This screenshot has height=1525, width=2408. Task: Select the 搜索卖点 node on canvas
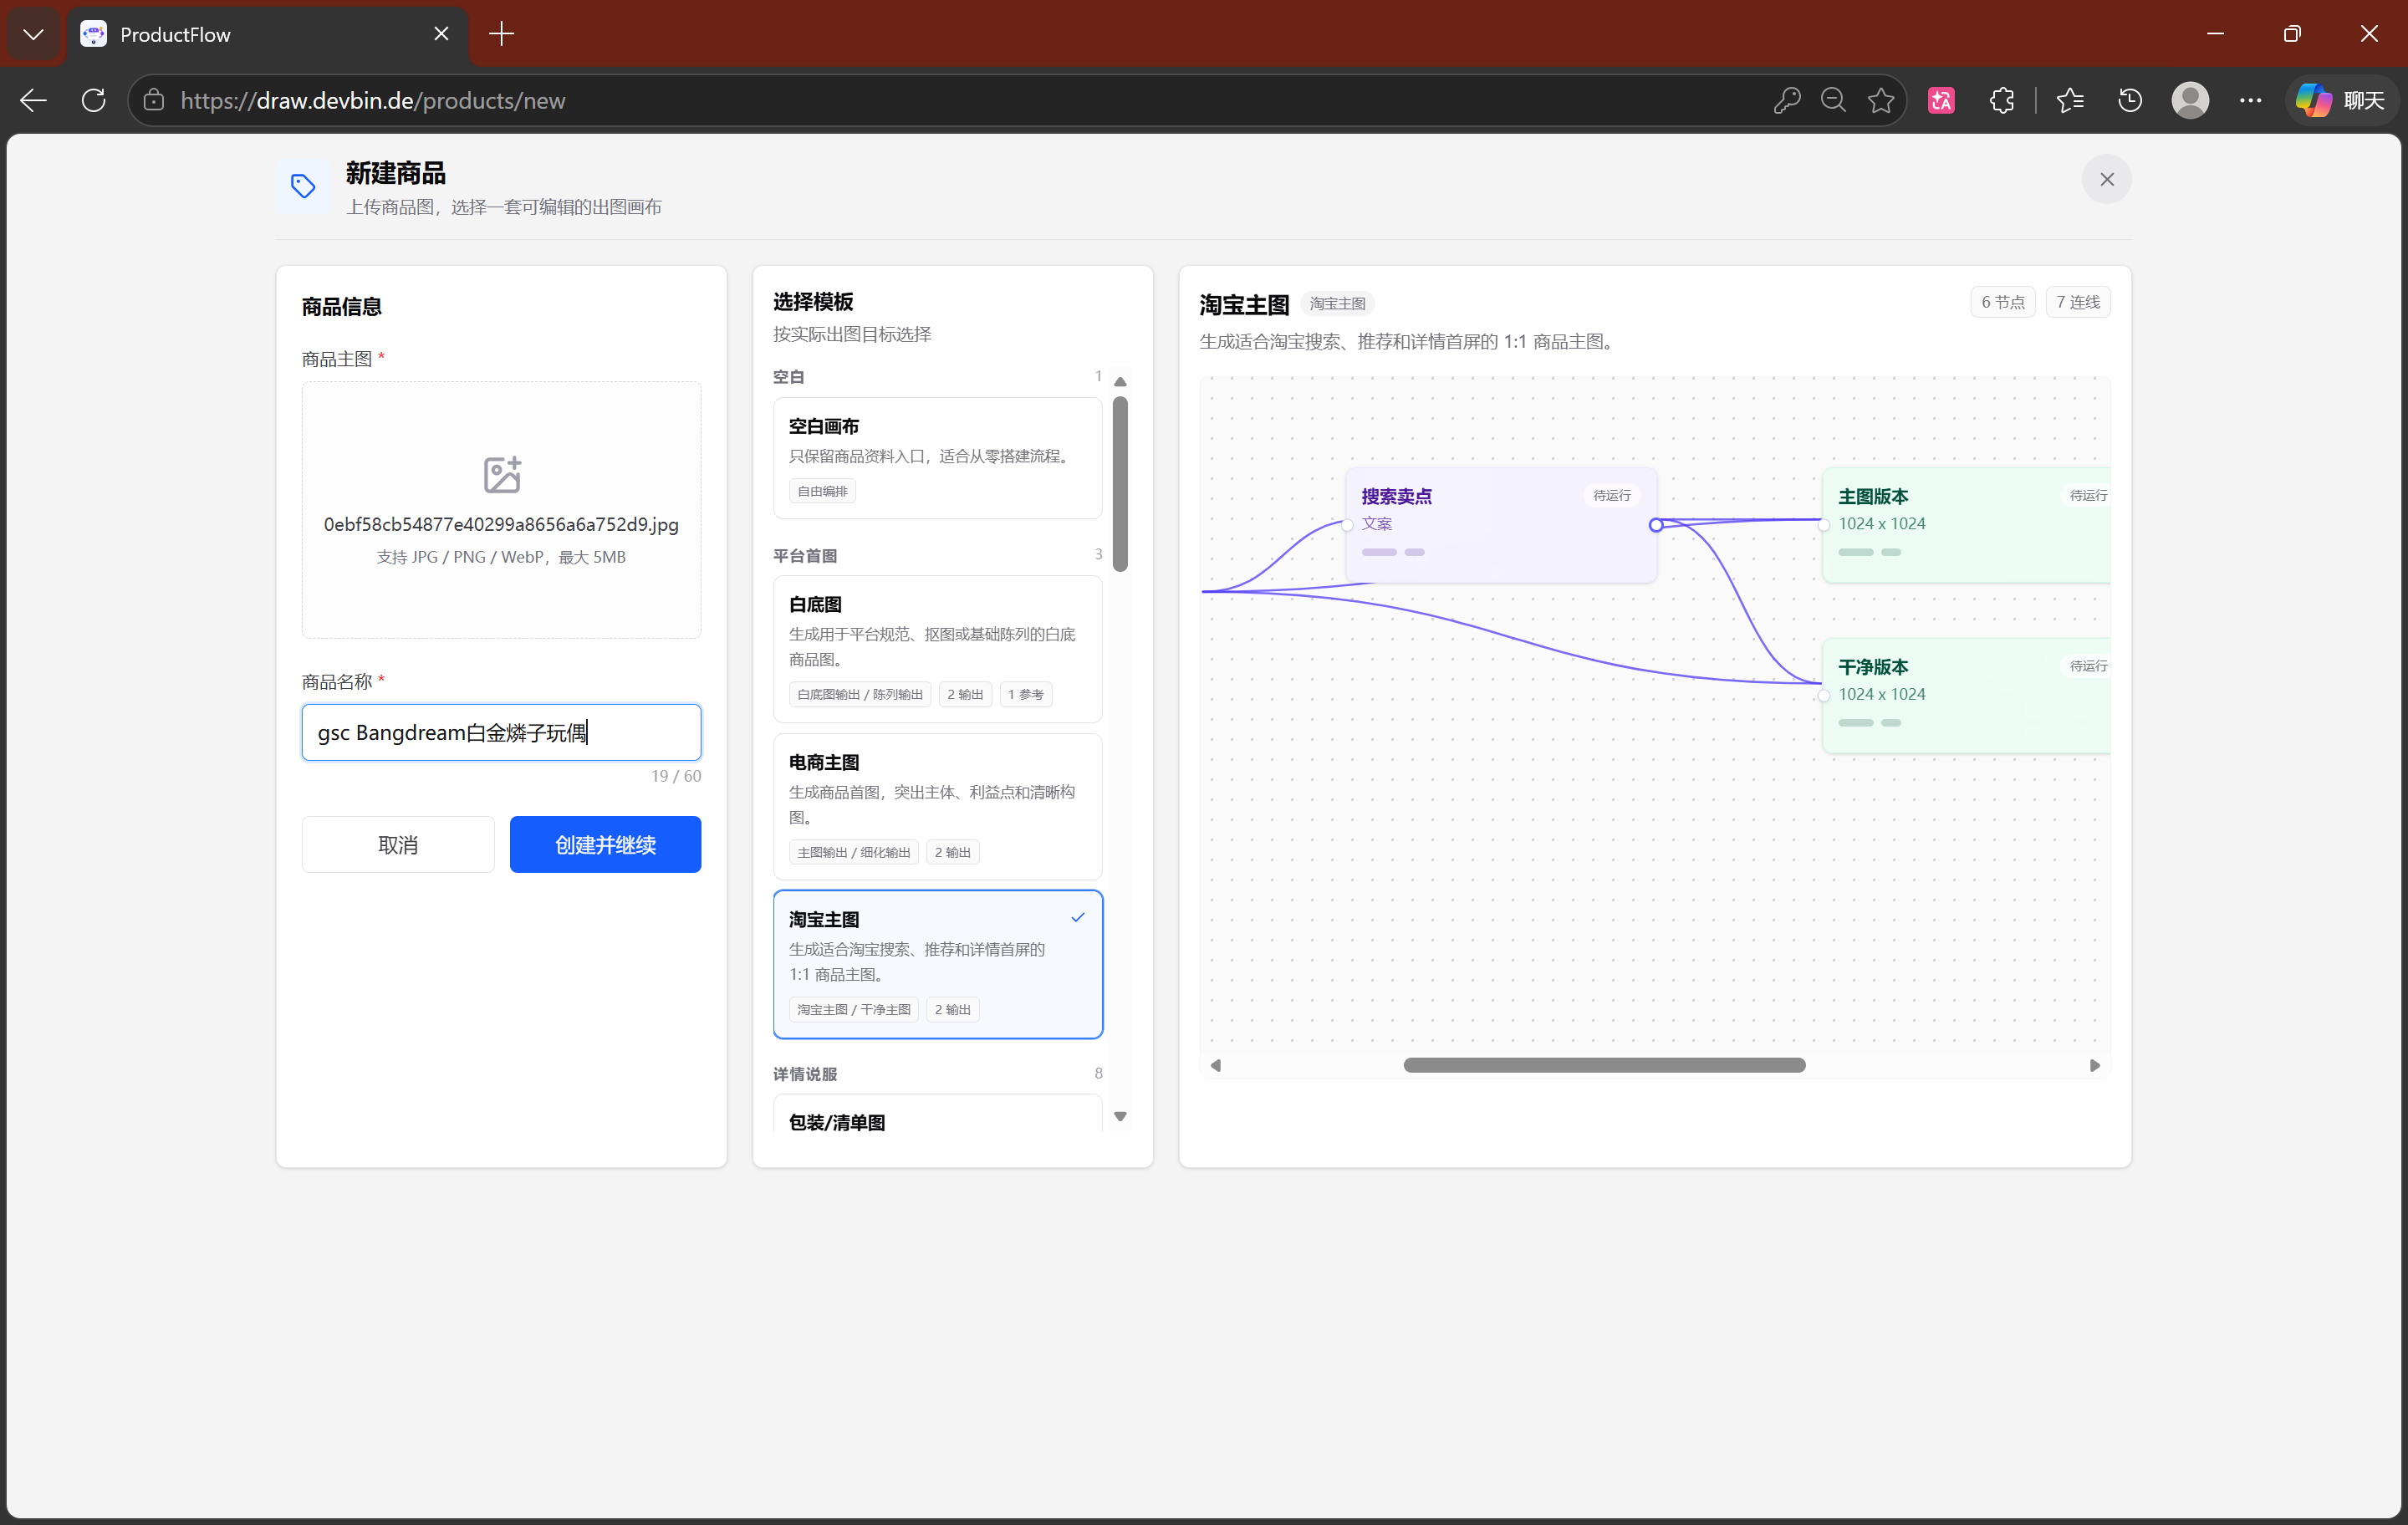click(x=1501, y=524)
